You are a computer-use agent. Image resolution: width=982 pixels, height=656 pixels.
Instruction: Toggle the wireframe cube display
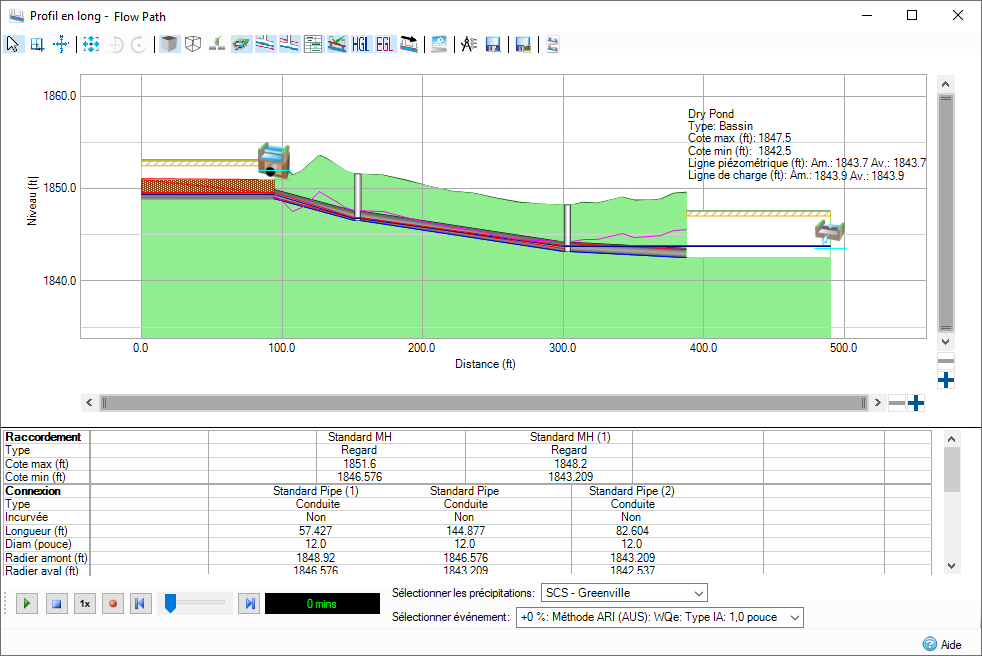(193, 44)
